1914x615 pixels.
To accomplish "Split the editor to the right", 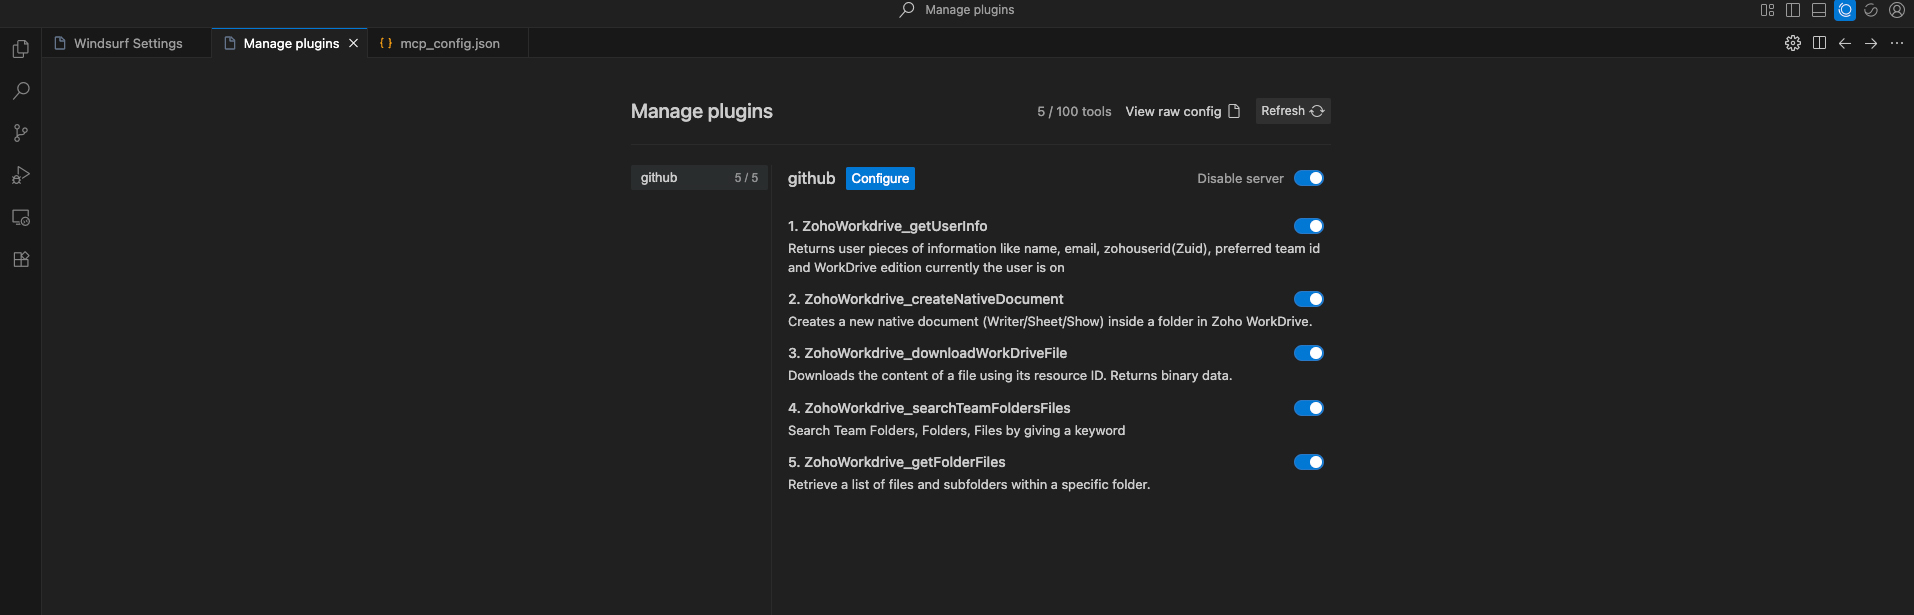I will pos(1819,43).
